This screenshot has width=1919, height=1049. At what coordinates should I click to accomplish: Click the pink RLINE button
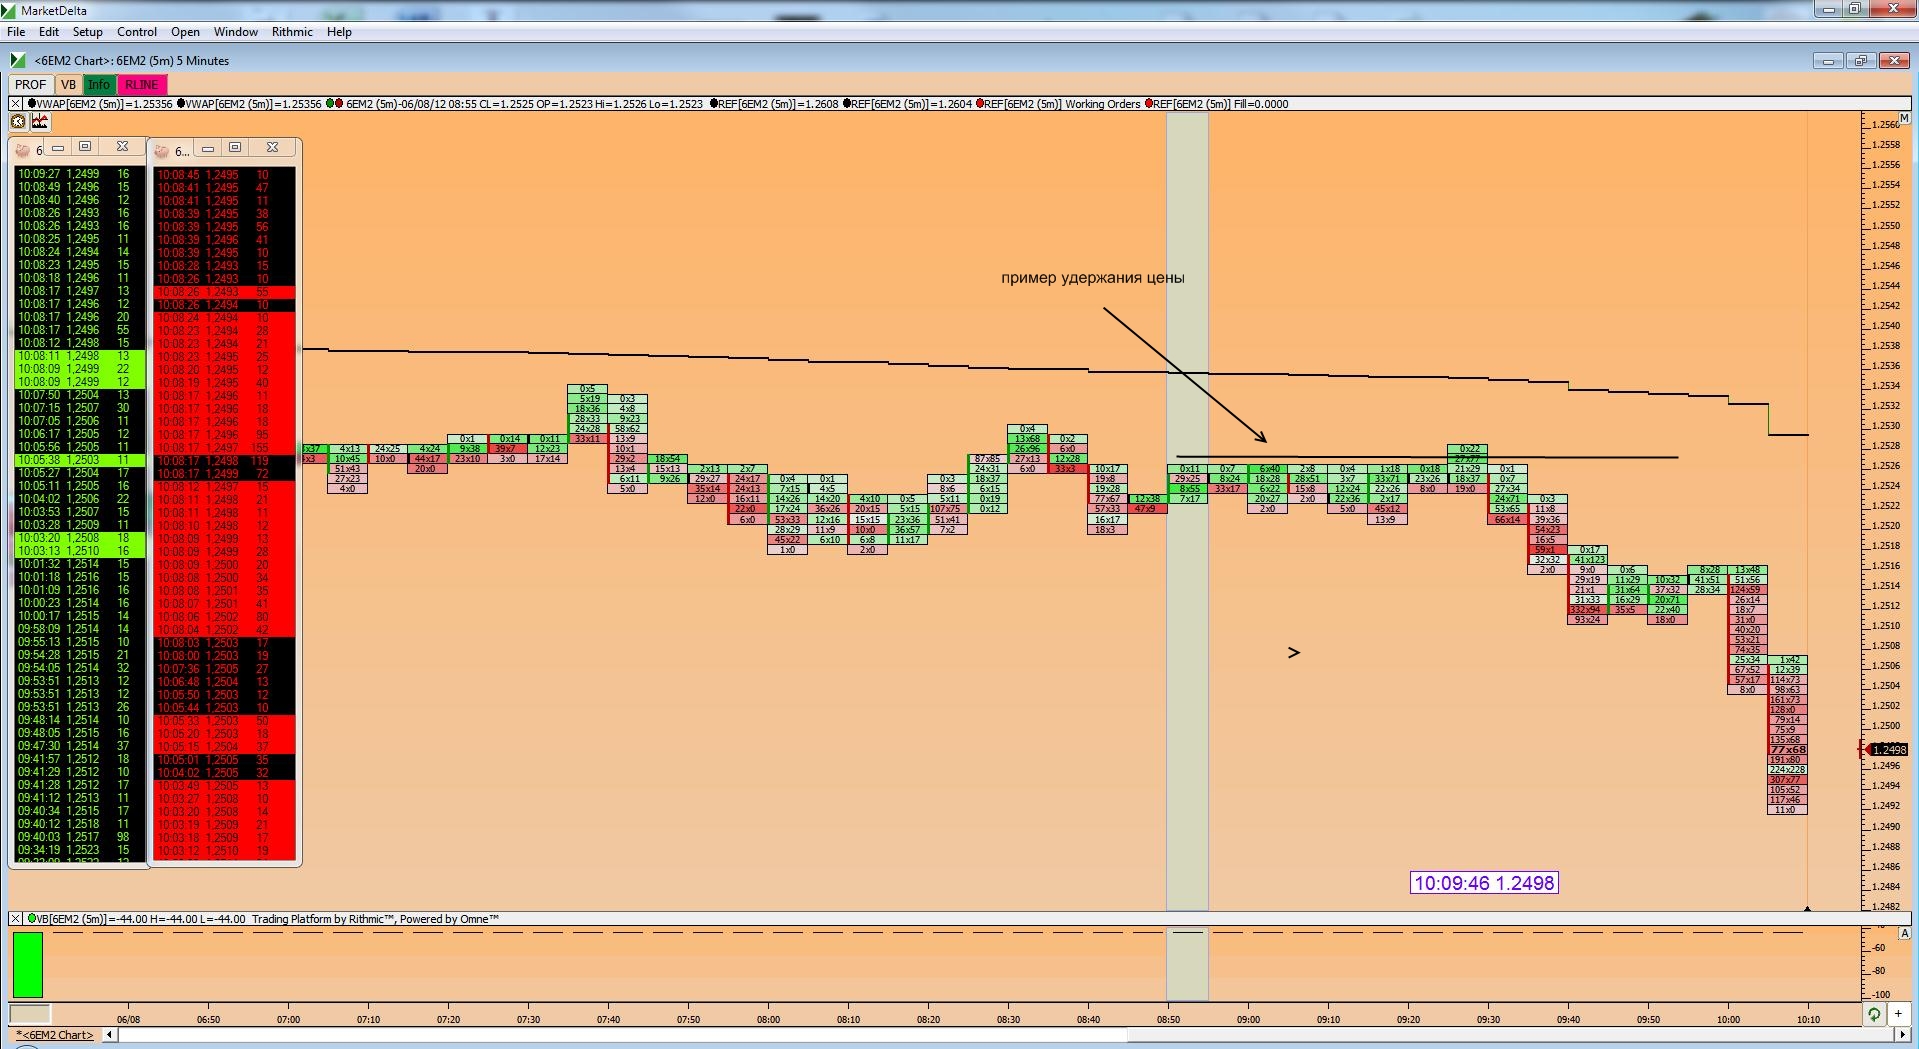(141, 85)
